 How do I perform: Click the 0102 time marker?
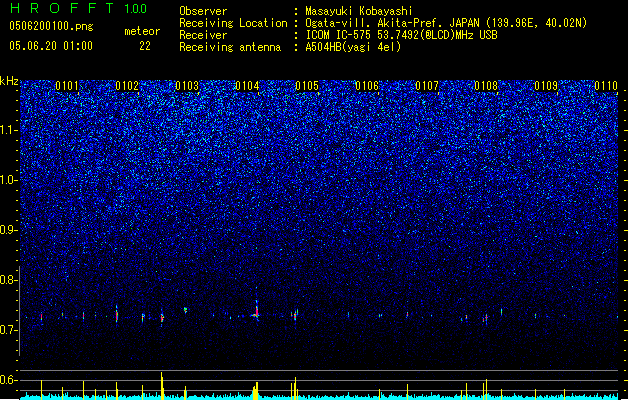pyautogui.click(x=127, y=86)
